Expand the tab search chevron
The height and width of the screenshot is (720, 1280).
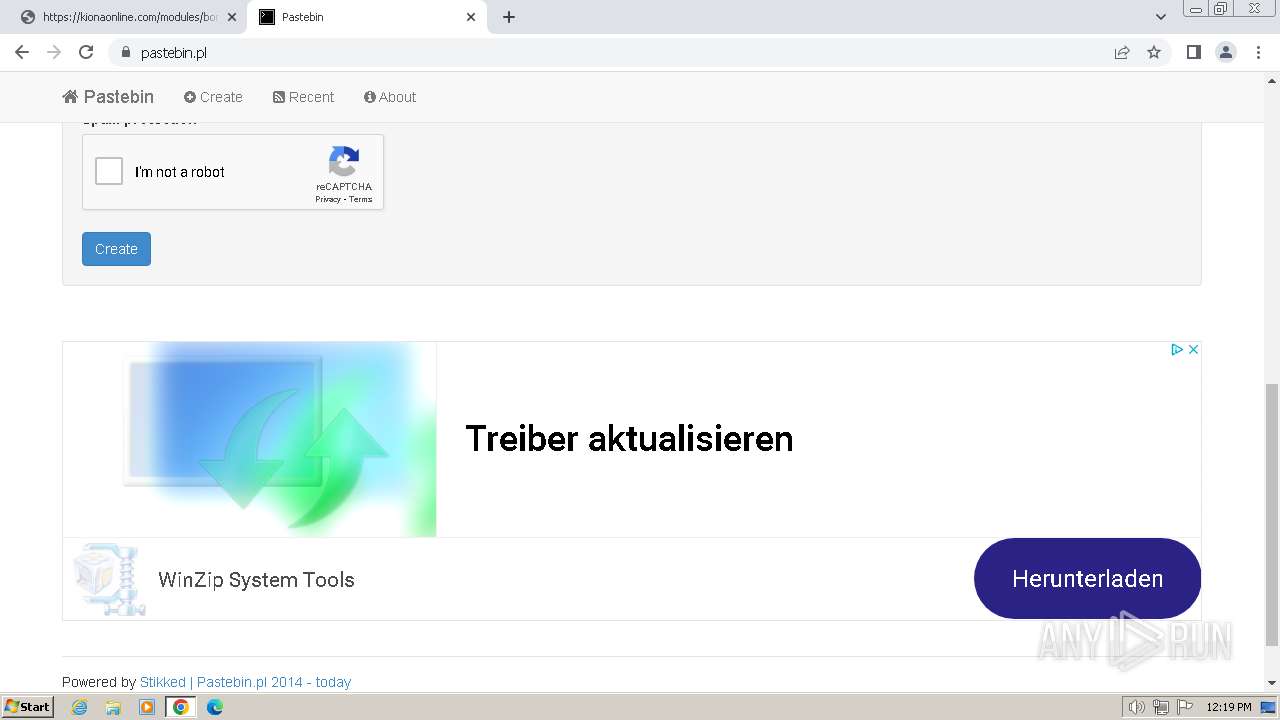click(x=1161, y=17)
